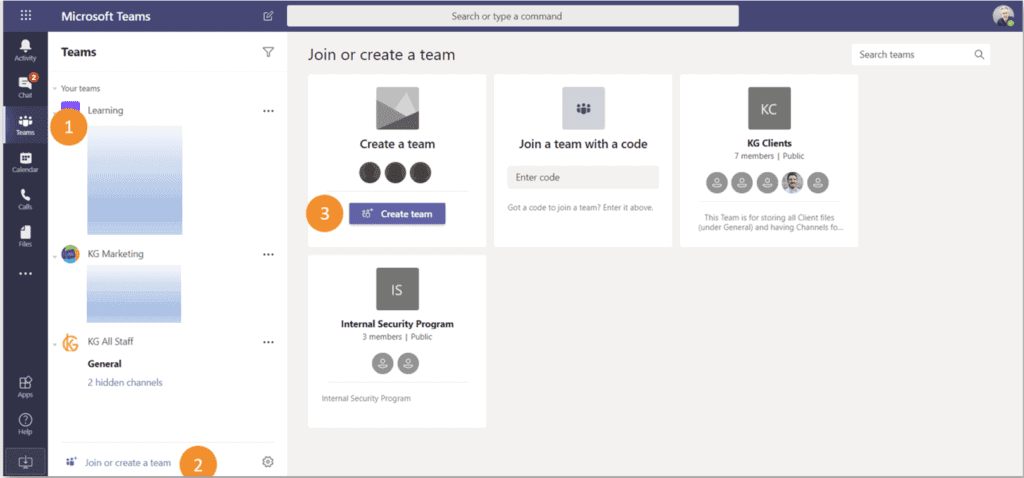The image size is (1024, 478).
Task: Open the Help menu
Action: 25,424
